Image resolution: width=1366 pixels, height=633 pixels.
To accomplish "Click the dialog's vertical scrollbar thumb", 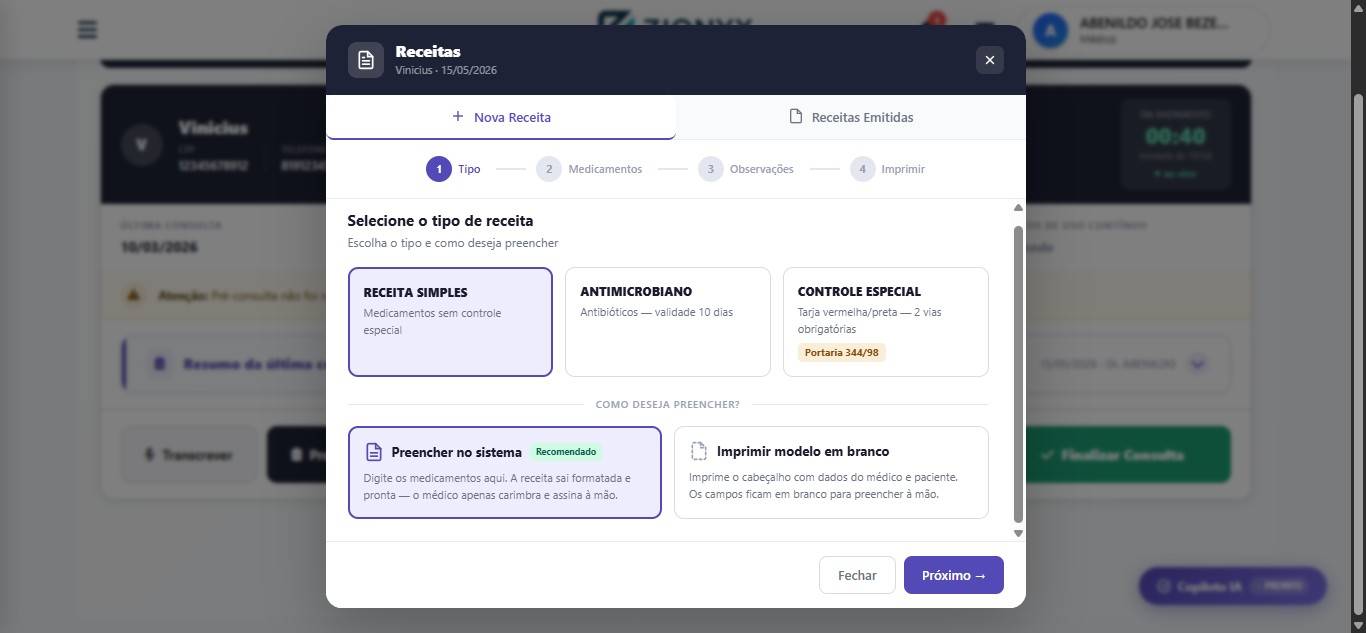I will point(1018,374).
